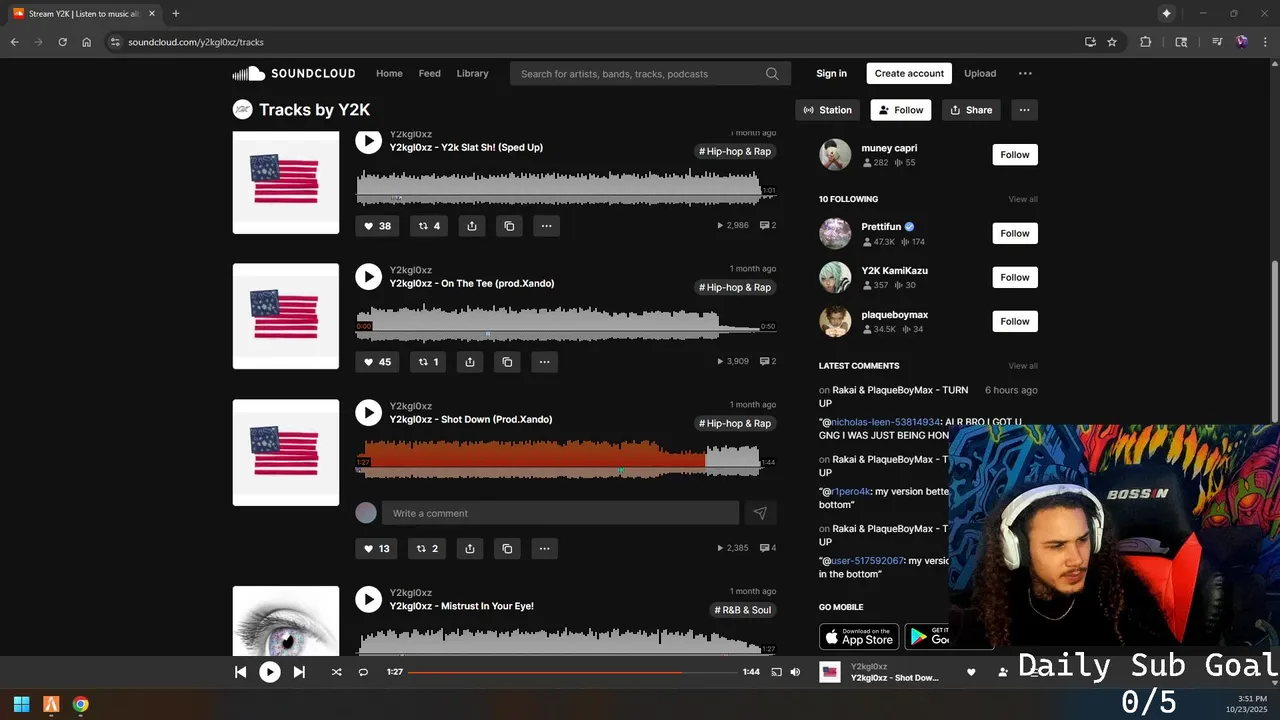The width and height of the screenshot is (1280, 720).
Task: Open more options for Y2k Slat Sh! track
Action: (x=546, y=226)
